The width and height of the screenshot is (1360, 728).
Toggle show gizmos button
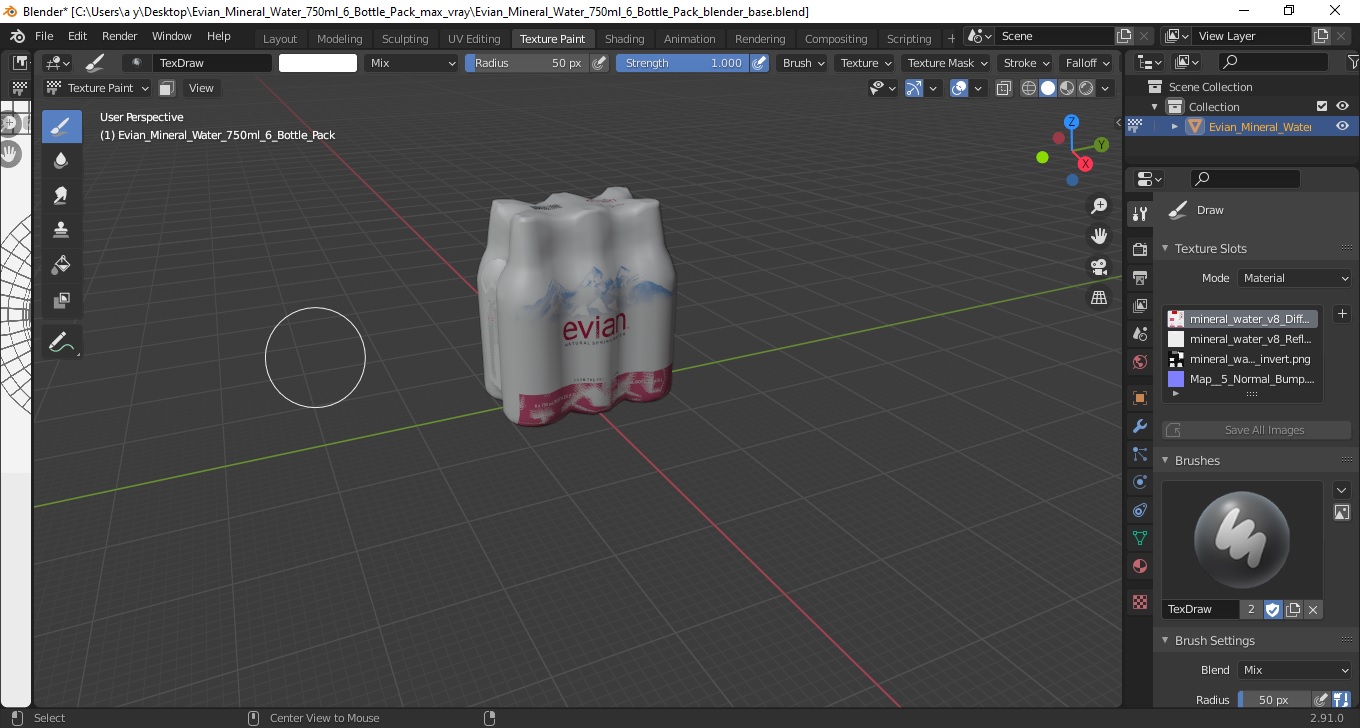[914, 88]
